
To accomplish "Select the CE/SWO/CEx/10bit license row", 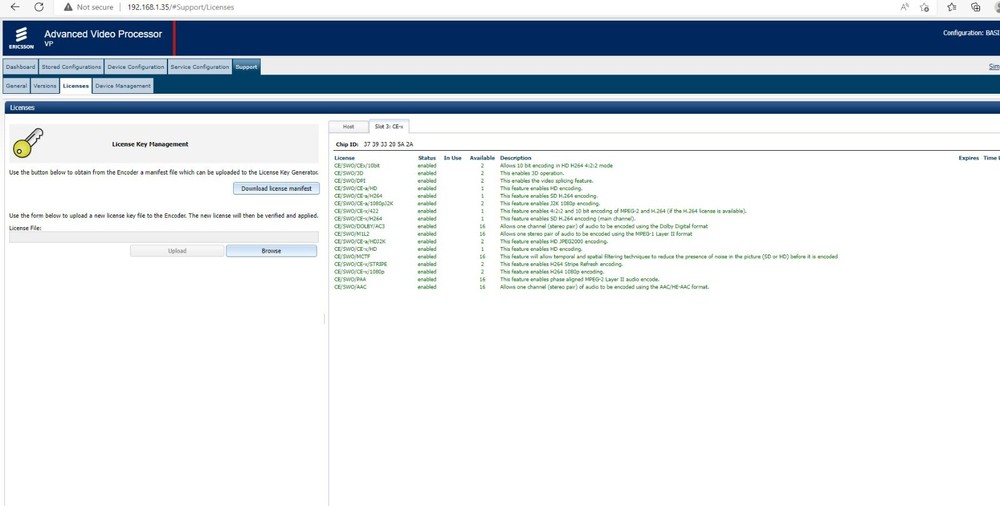I will point(357,165).
